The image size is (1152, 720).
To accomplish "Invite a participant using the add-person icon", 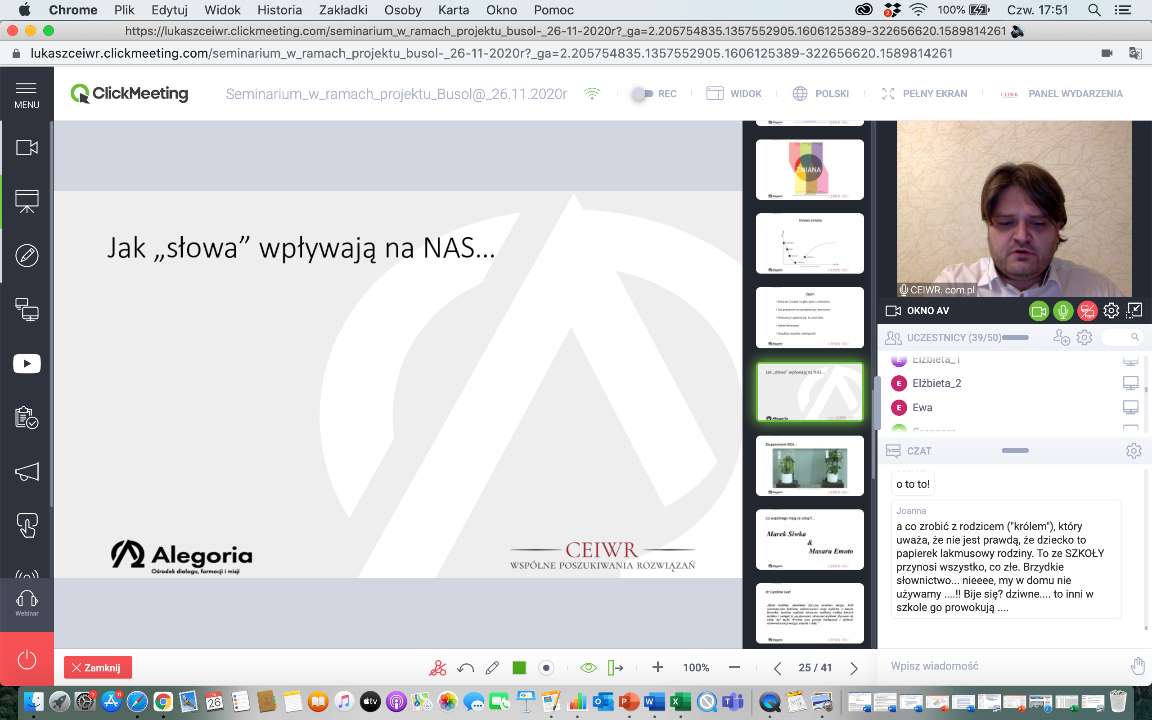I will pos(1062,338).
